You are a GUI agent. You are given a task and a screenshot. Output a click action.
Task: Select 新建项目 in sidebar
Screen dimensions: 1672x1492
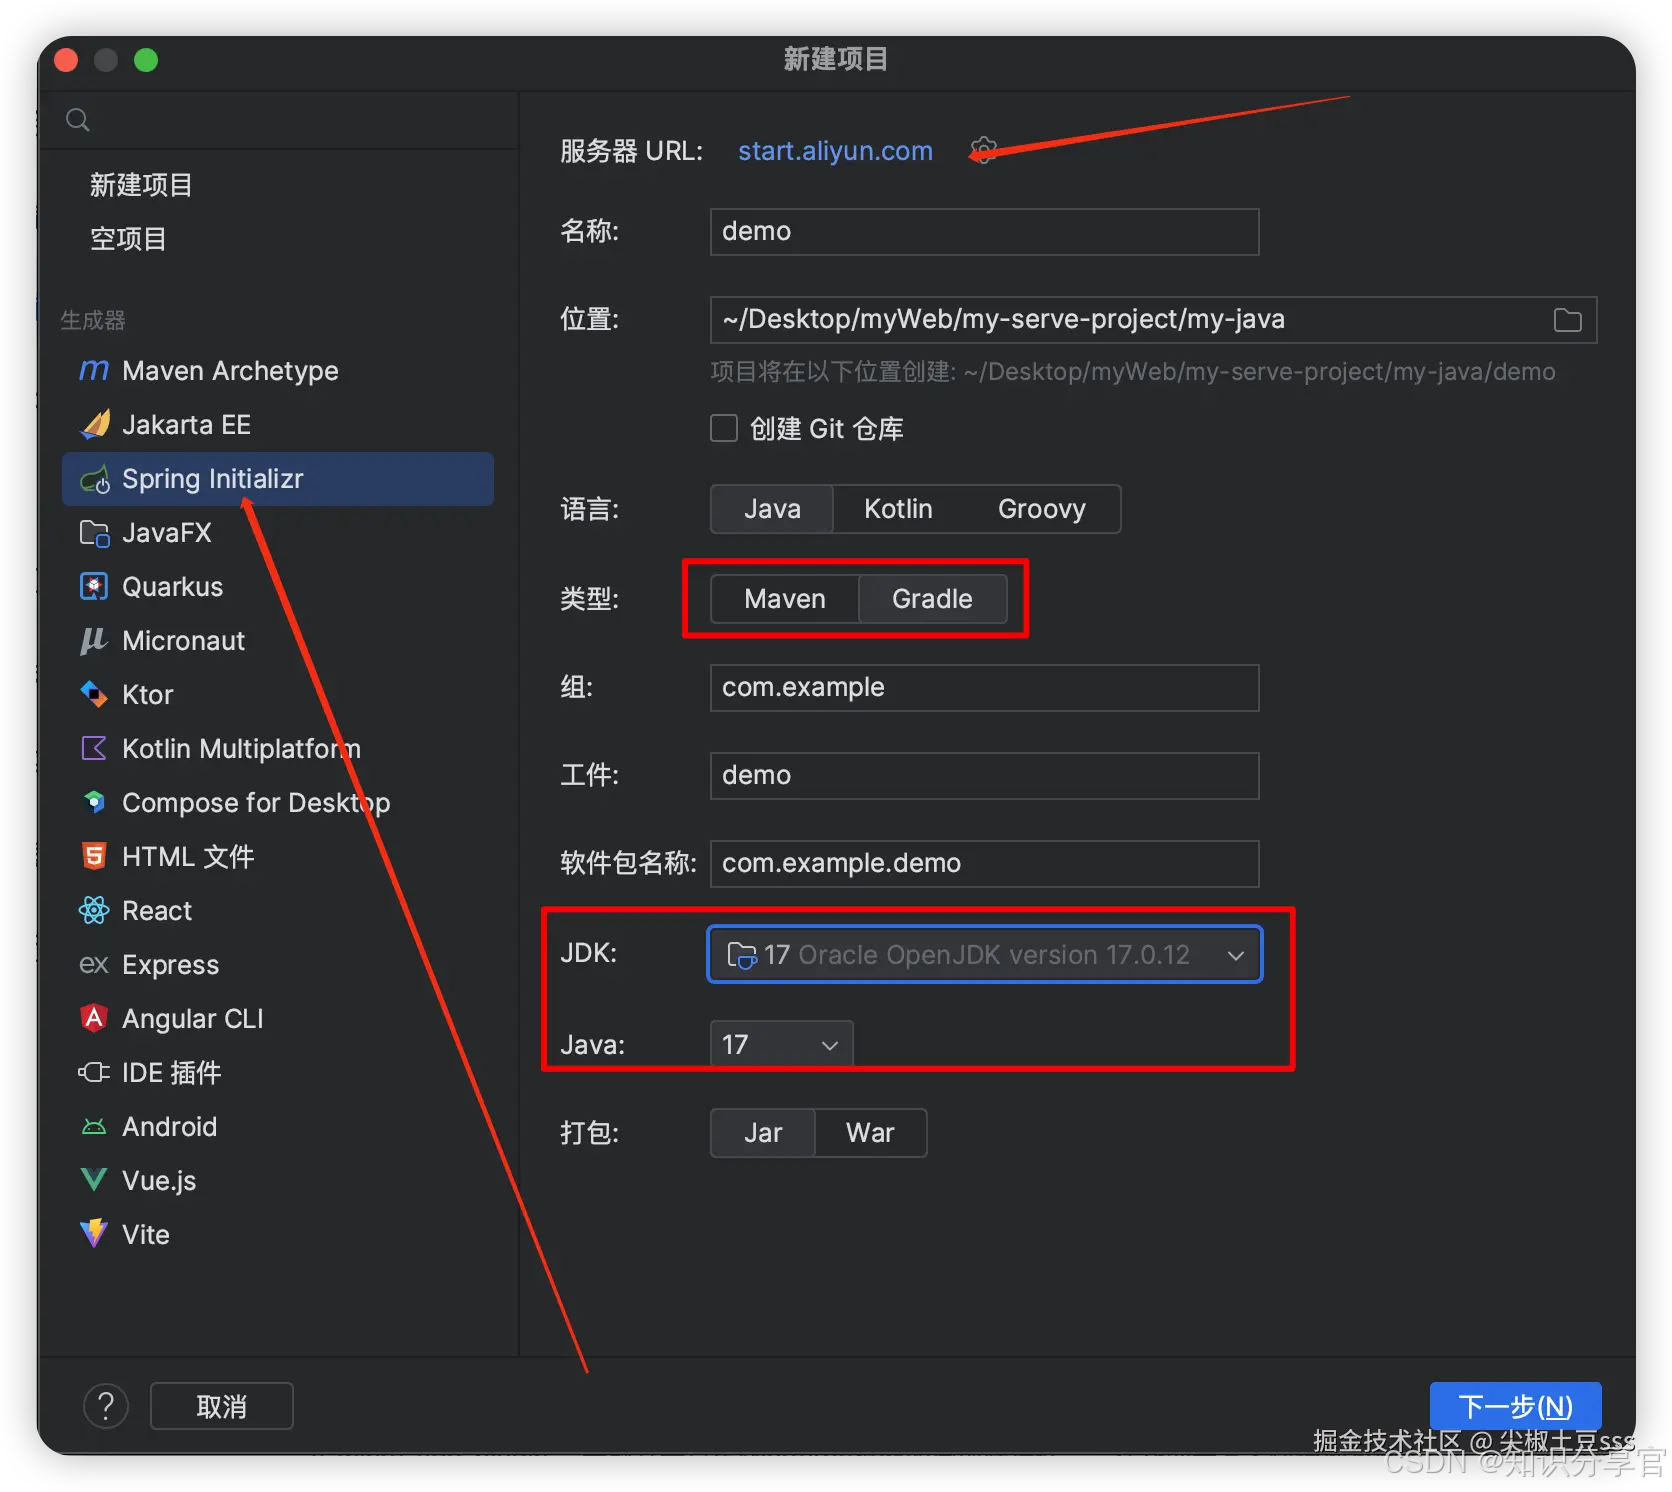coord(141,185)
